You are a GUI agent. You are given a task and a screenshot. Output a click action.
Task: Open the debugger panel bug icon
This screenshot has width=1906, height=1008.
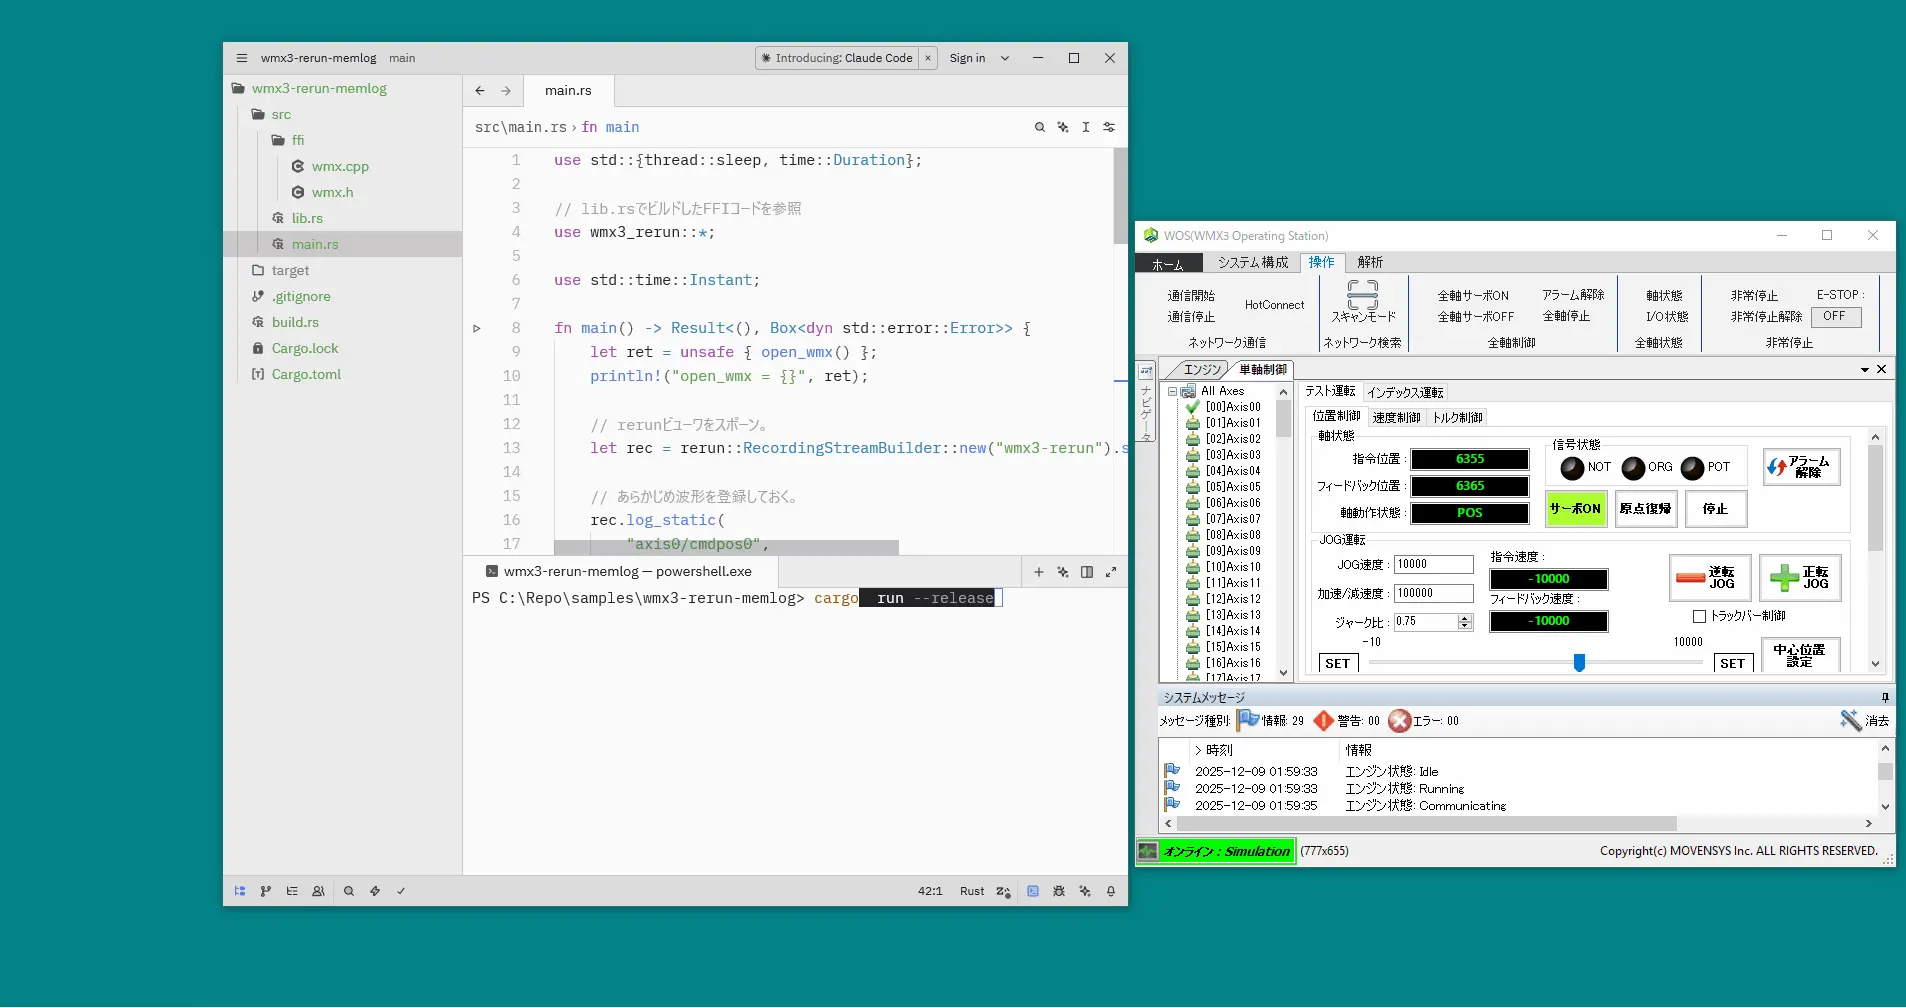pos(1059,891)
